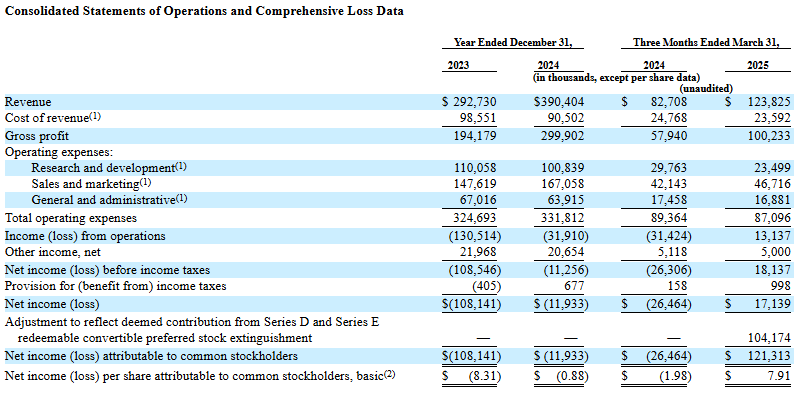The height and width of the screenshot is (395, 799).
Task: Select 2025 revenue value 123,825
Action: click(x=769, y=102)
